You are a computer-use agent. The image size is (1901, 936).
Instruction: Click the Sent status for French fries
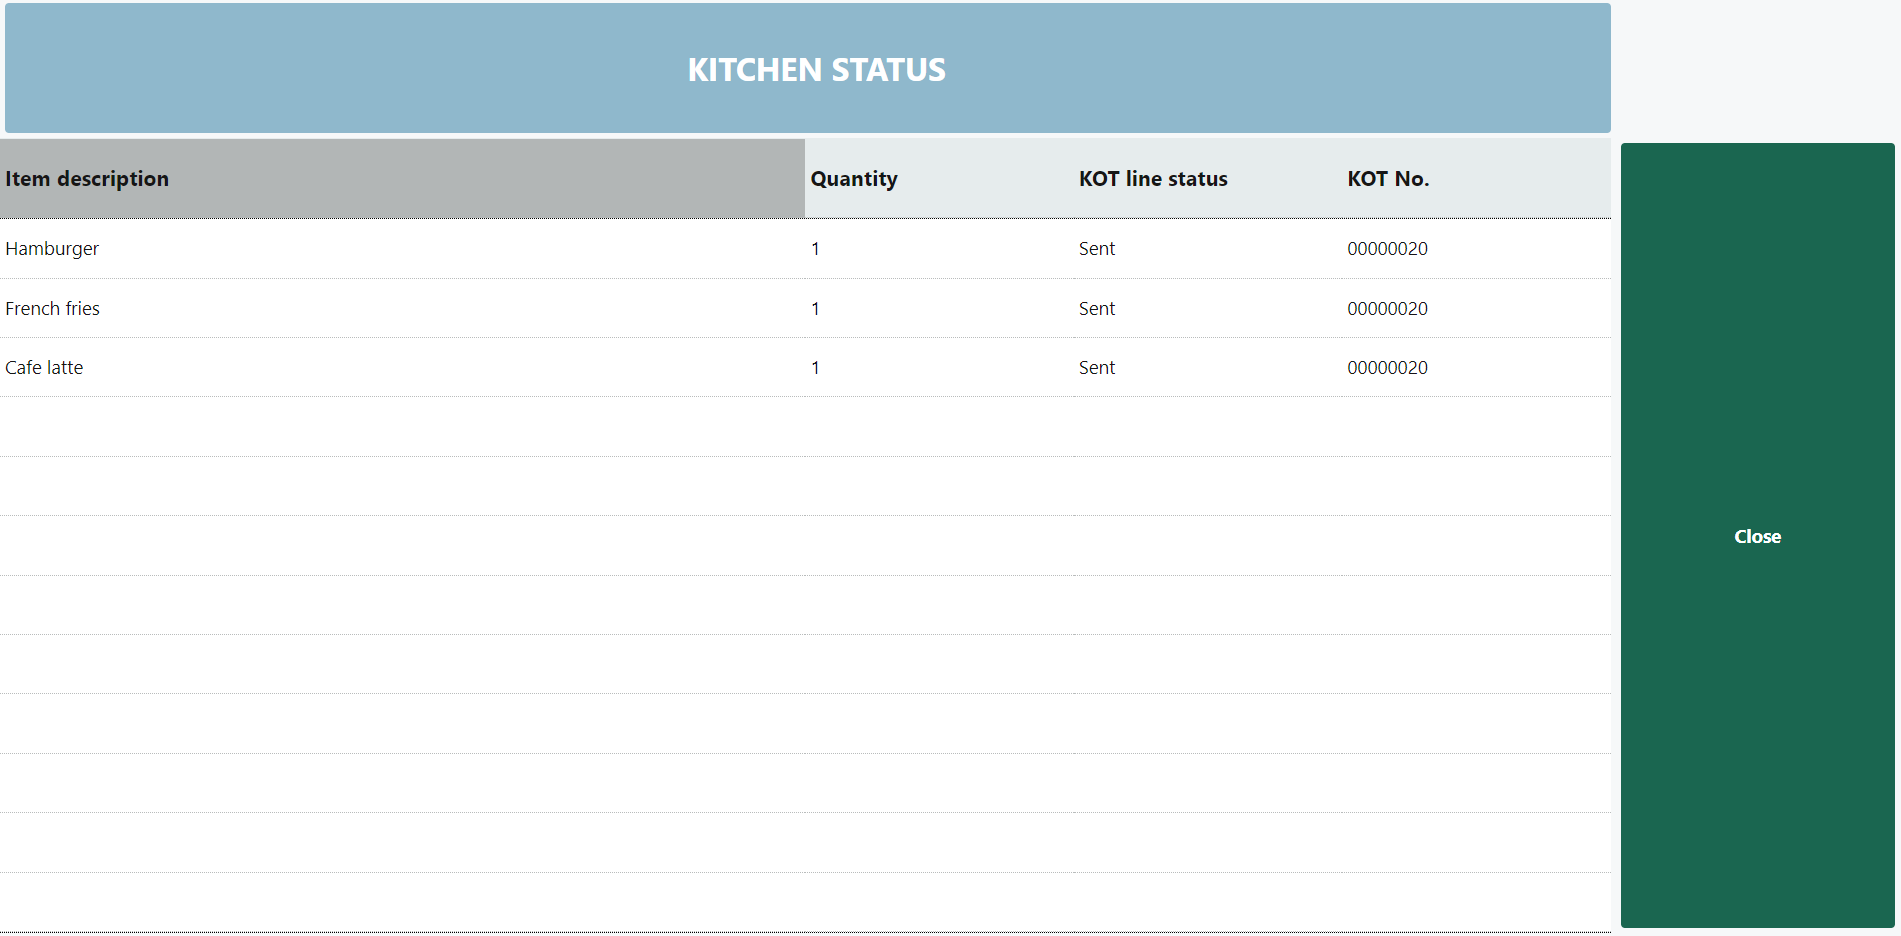click(x=1097, y=309)
